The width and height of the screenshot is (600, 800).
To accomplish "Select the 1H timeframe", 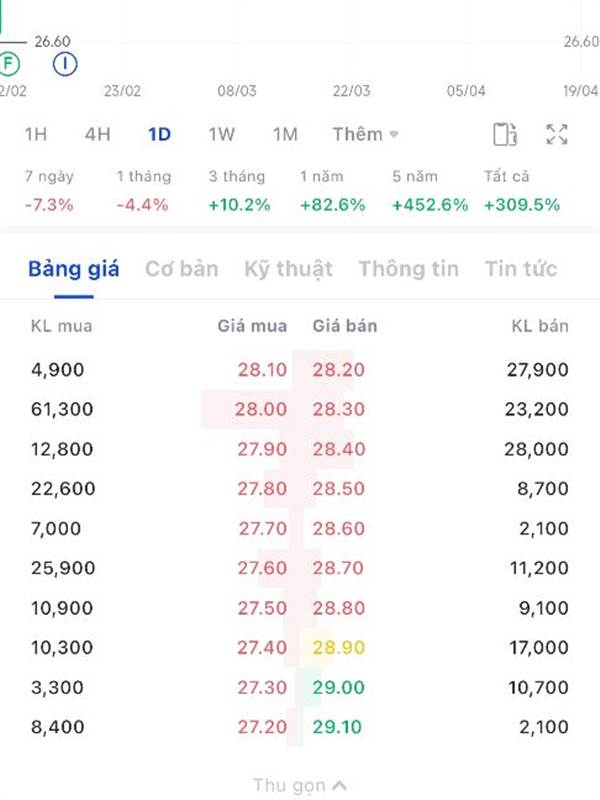I will coord(36,135).
